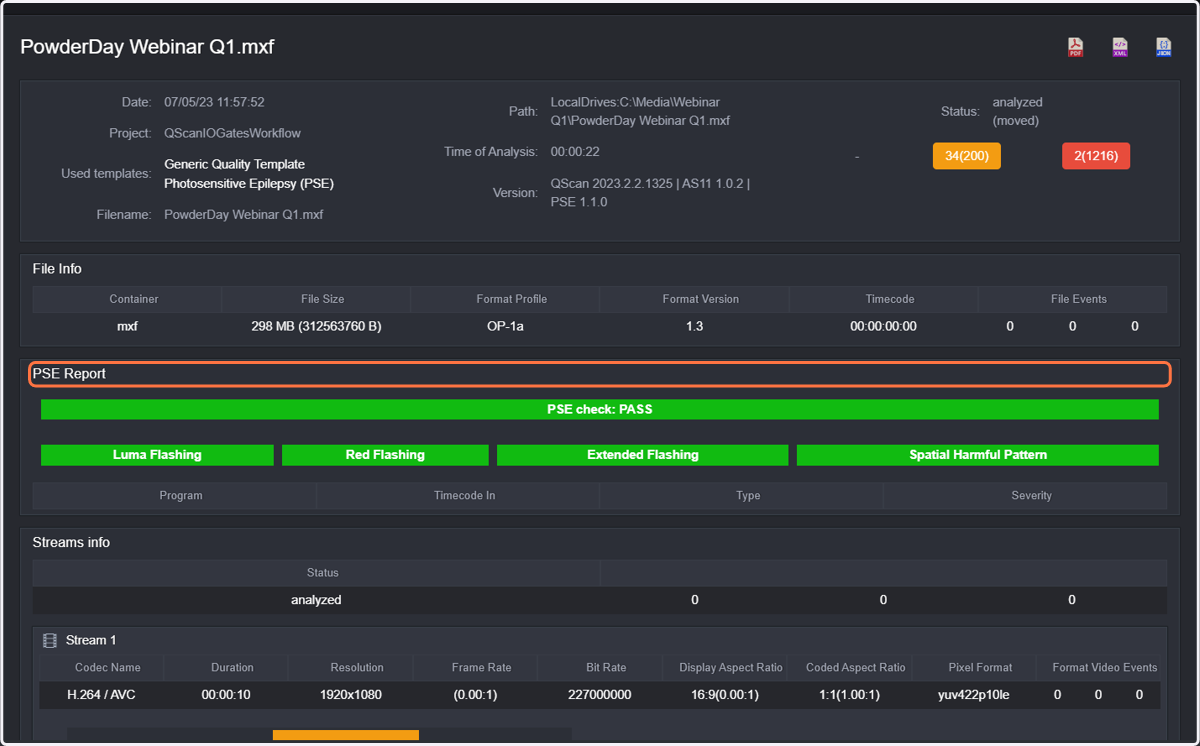1200x746 pixels.
Task: Click the 1.3 format version value
Action: click(695, 326)
